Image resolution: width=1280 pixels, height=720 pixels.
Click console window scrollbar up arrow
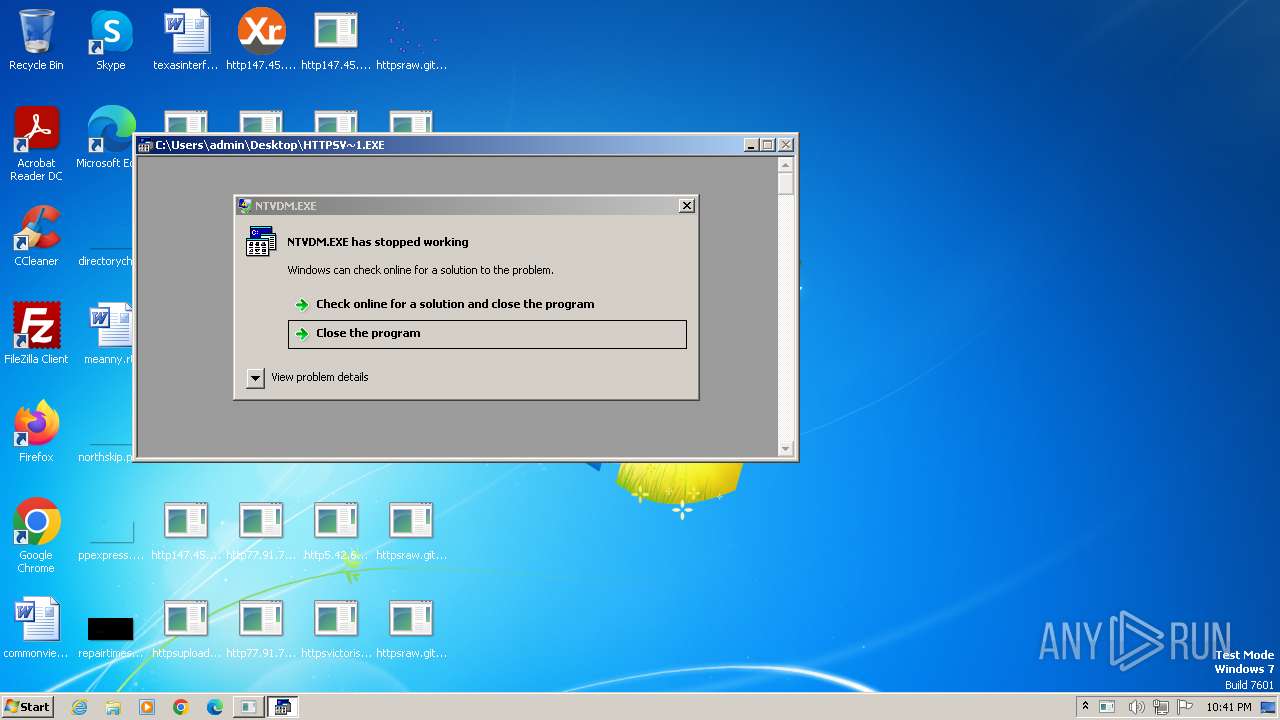[x=785, y=164]
